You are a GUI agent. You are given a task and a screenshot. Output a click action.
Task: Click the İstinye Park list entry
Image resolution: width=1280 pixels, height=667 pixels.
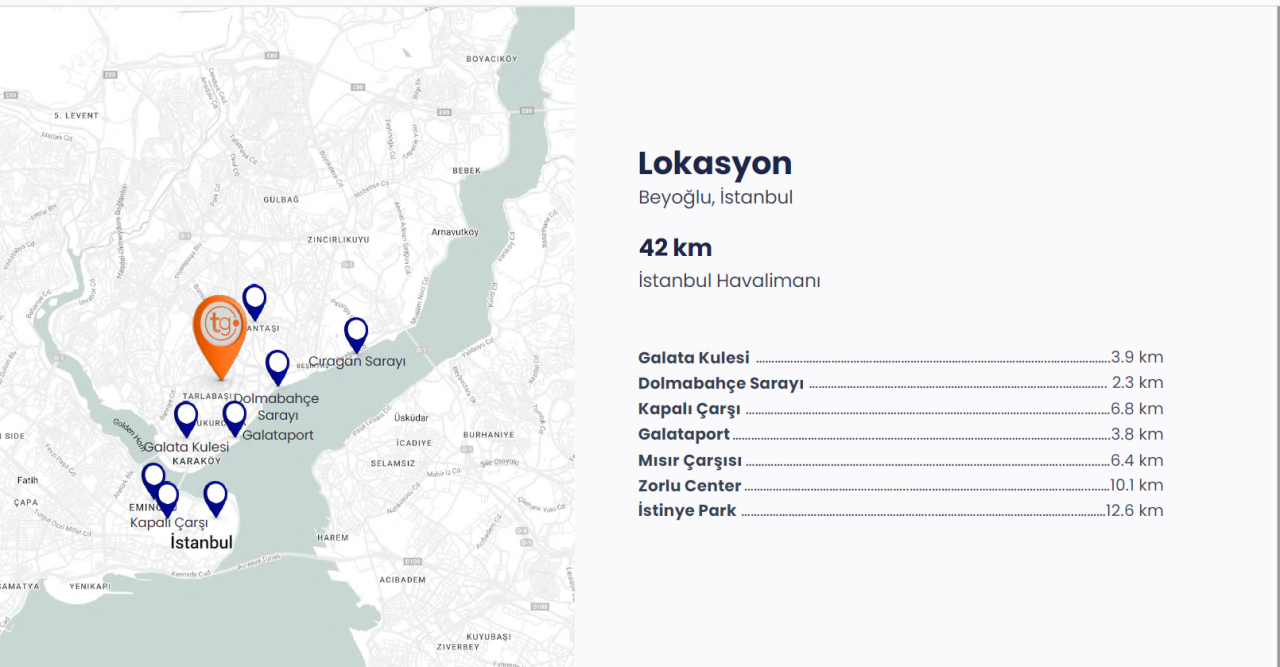[x=687, y=511]
